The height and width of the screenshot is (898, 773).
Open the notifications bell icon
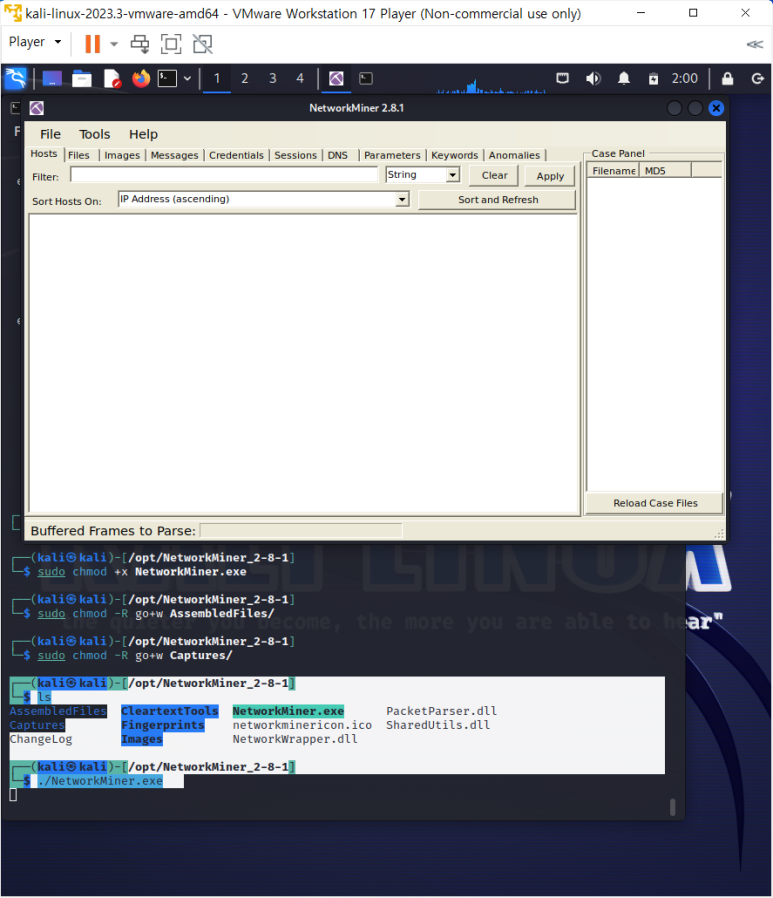pos(624,78)
